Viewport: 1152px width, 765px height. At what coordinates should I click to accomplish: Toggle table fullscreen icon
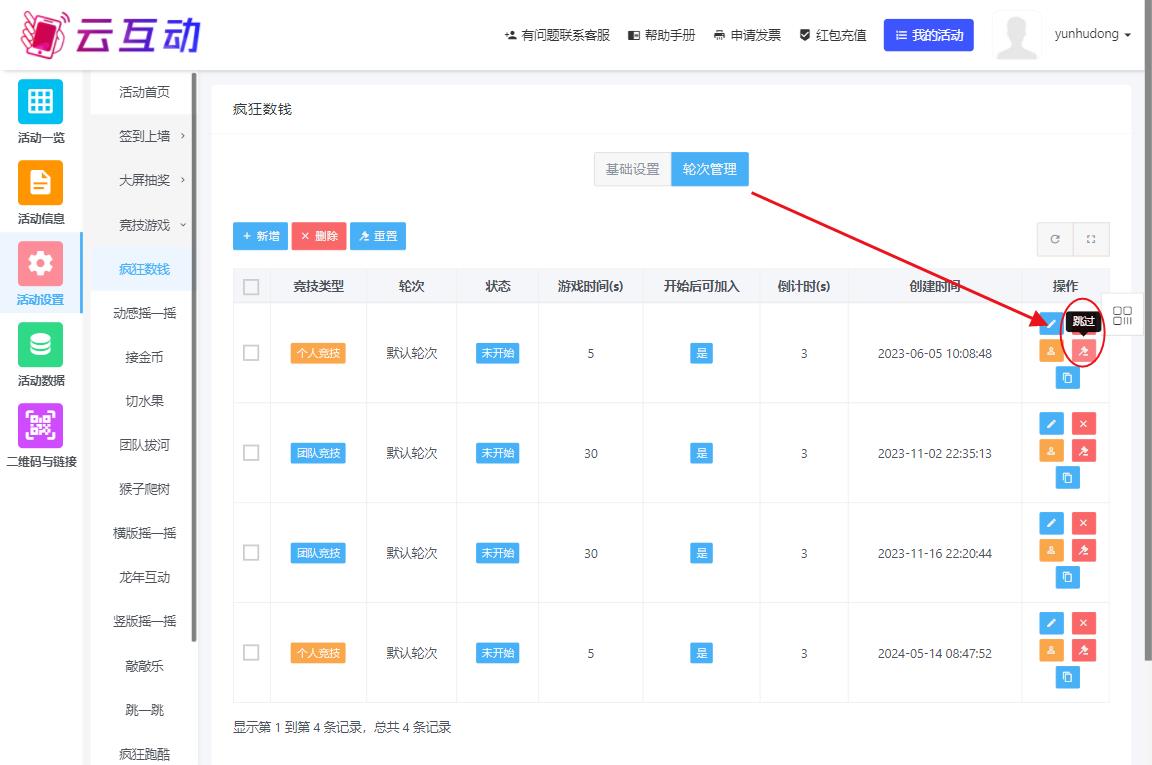click(1091, 239)
